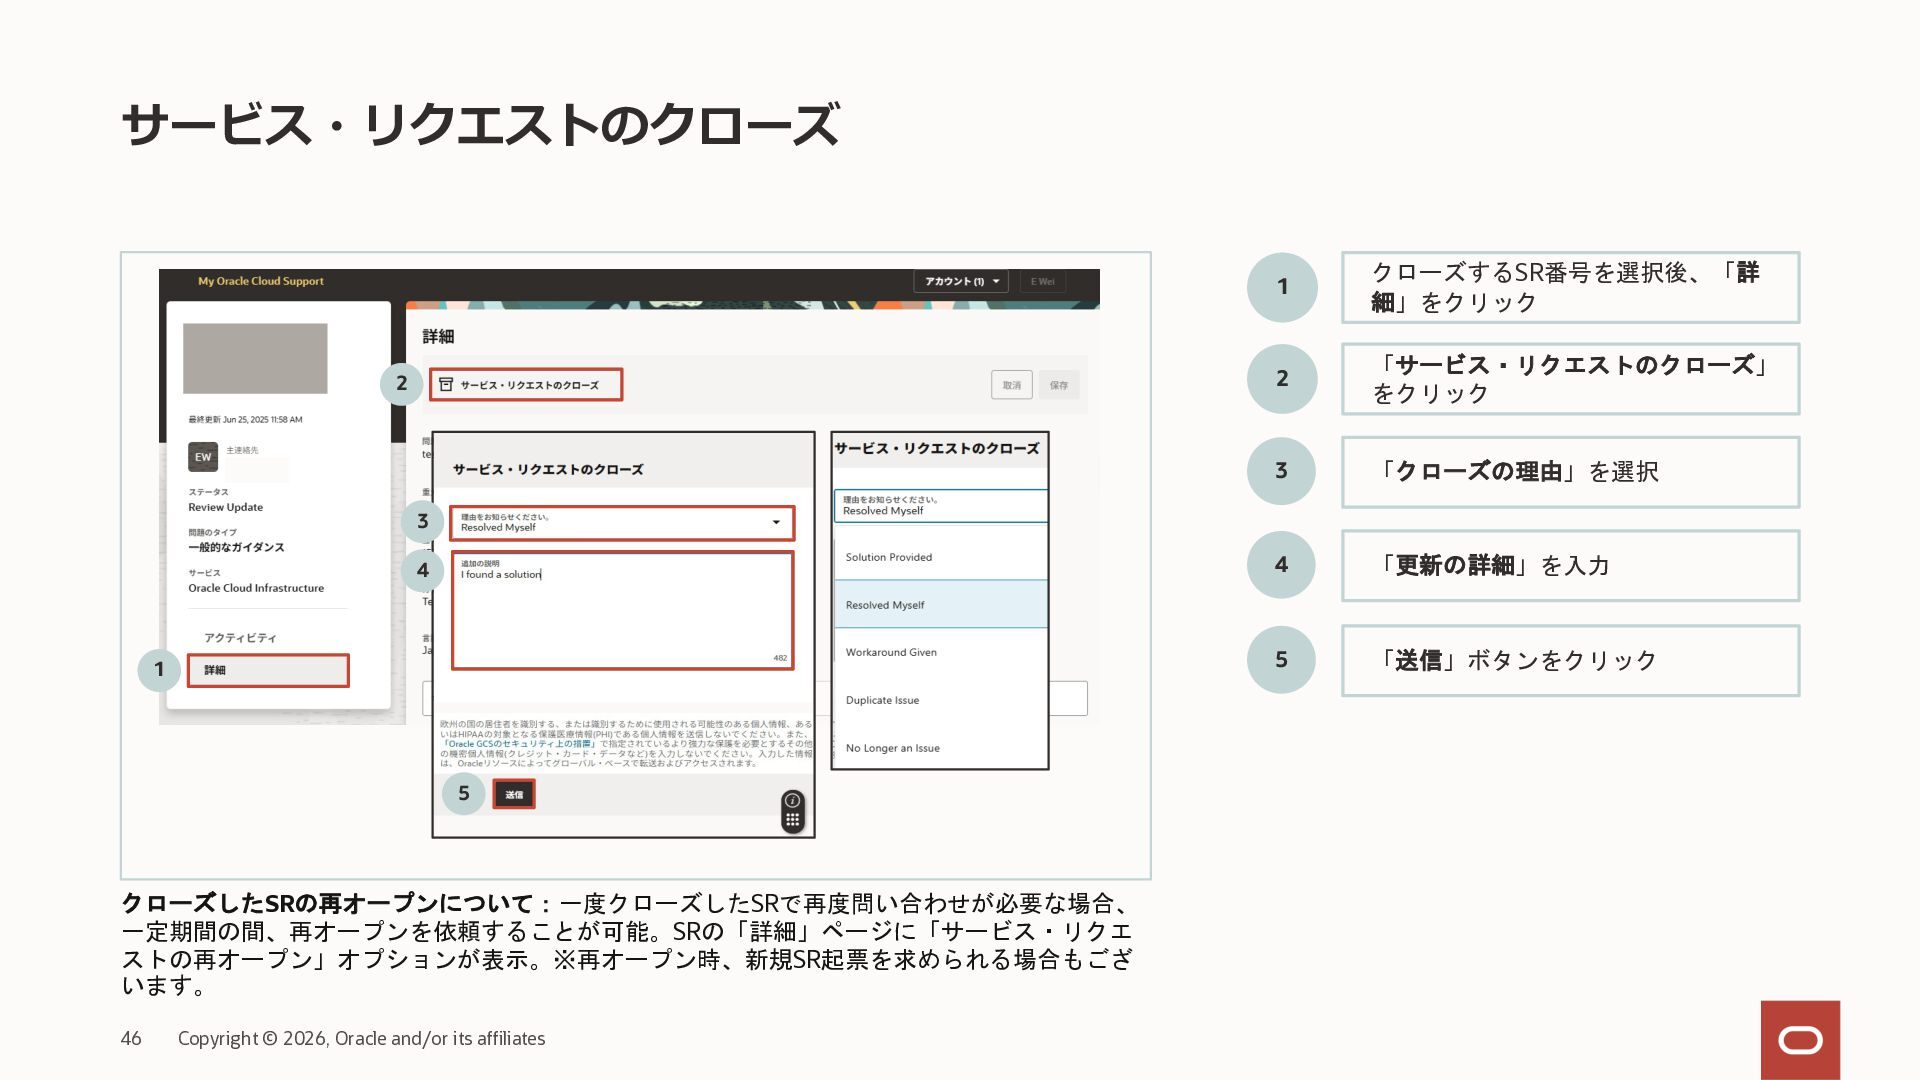Click the dropdown arrow in the reason field

pos(776,522)
